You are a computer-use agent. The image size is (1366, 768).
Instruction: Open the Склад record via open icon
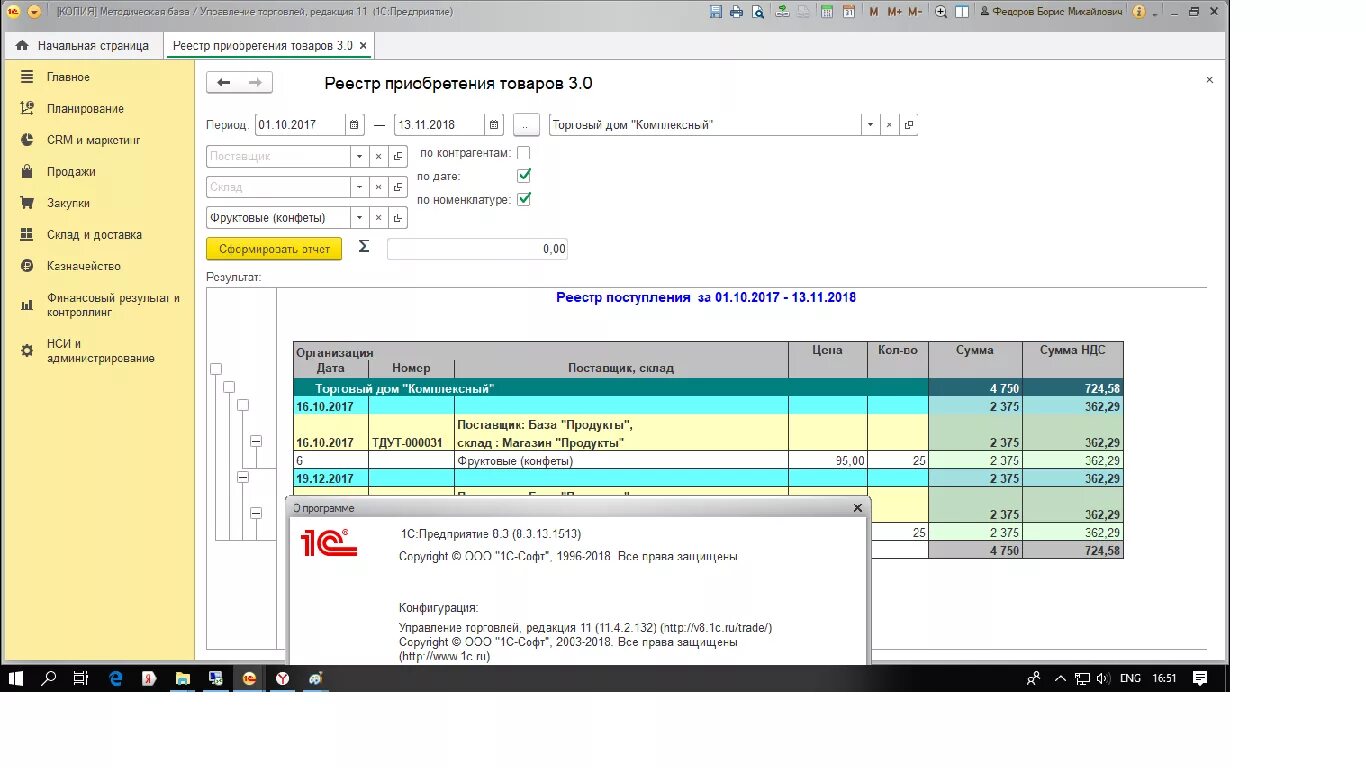click(x=398, y=187)
